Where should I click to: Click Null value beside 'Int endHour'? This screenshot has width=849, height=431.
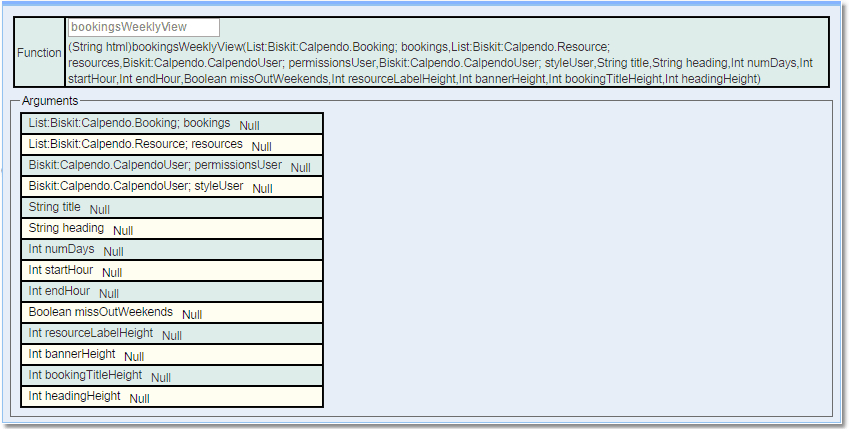(108, 293)
